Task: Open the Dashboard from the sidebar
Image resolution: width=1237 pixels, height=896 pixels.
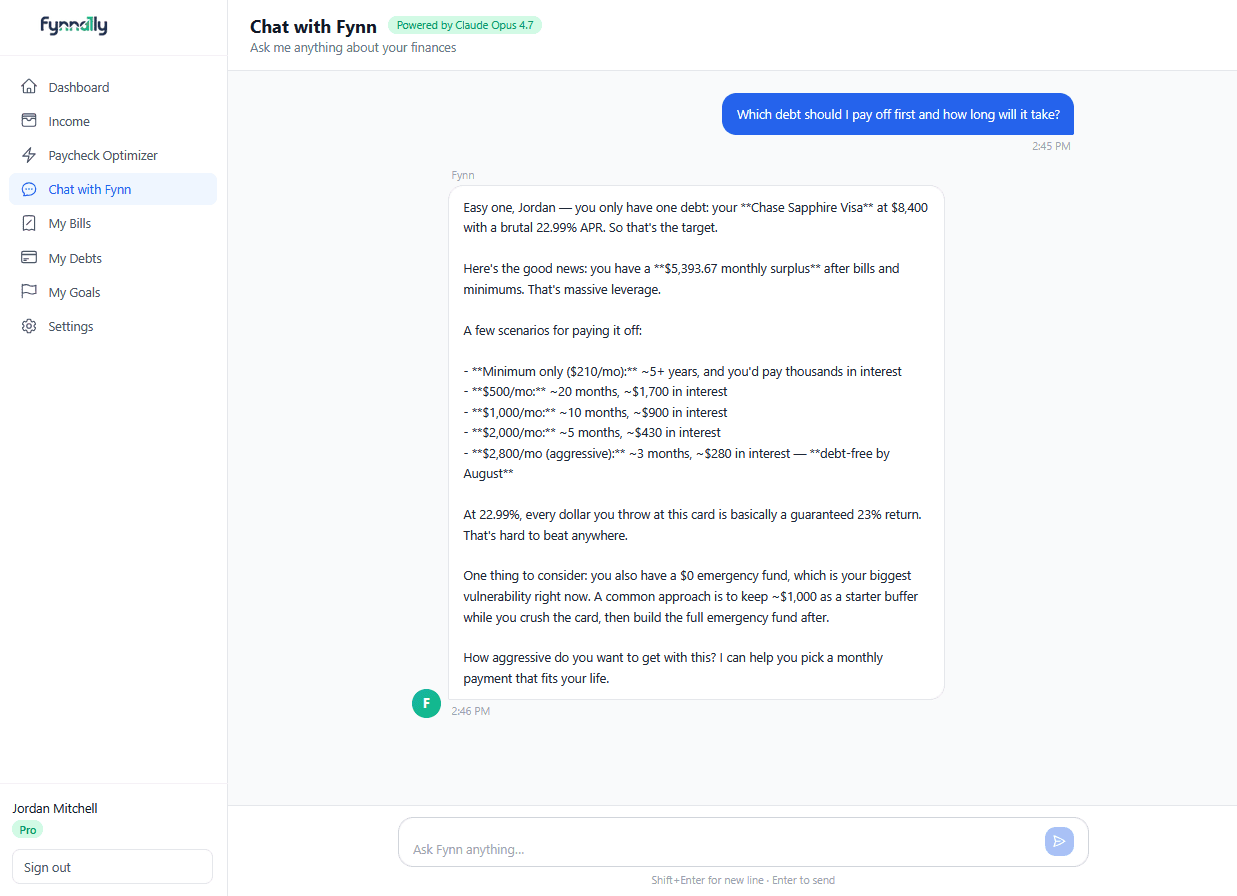Action: 30,87
